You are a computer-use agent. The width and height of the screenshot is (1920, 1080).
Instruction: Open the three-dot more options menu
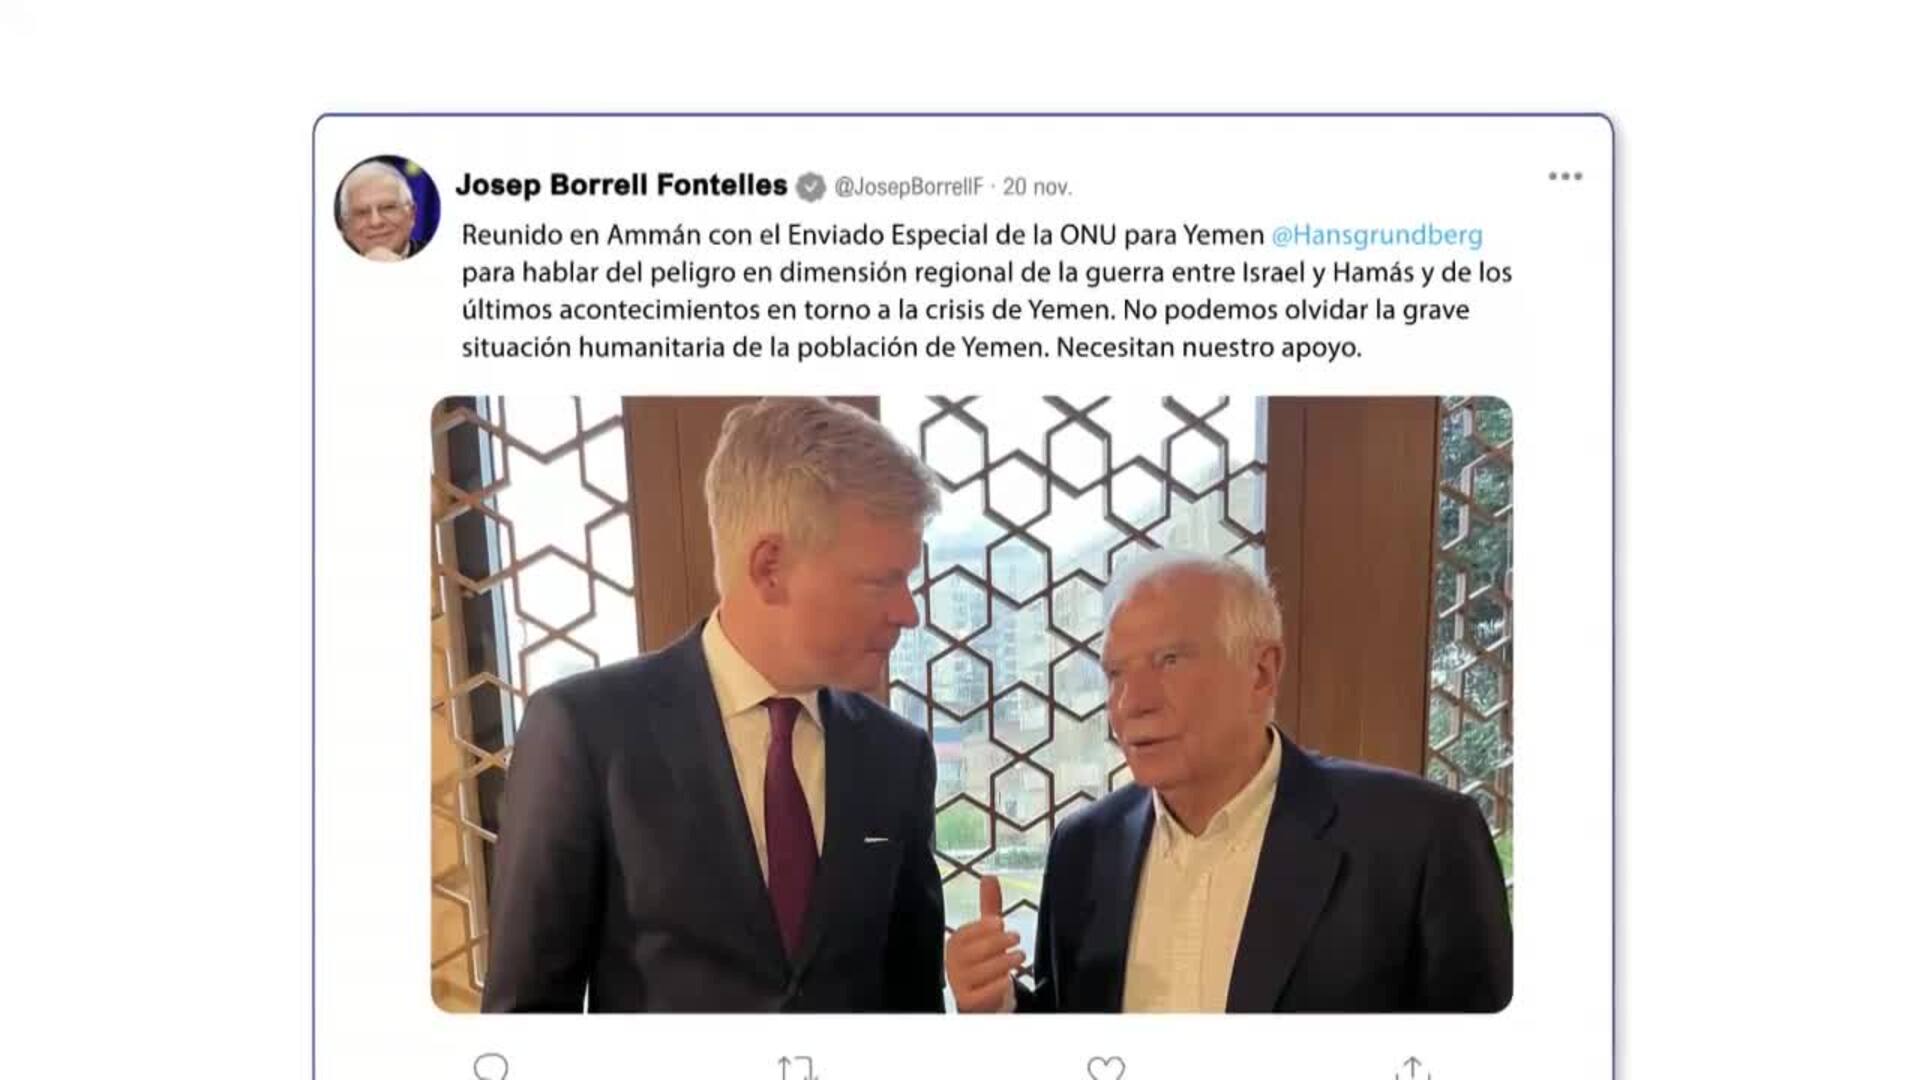click(1565, 177)
